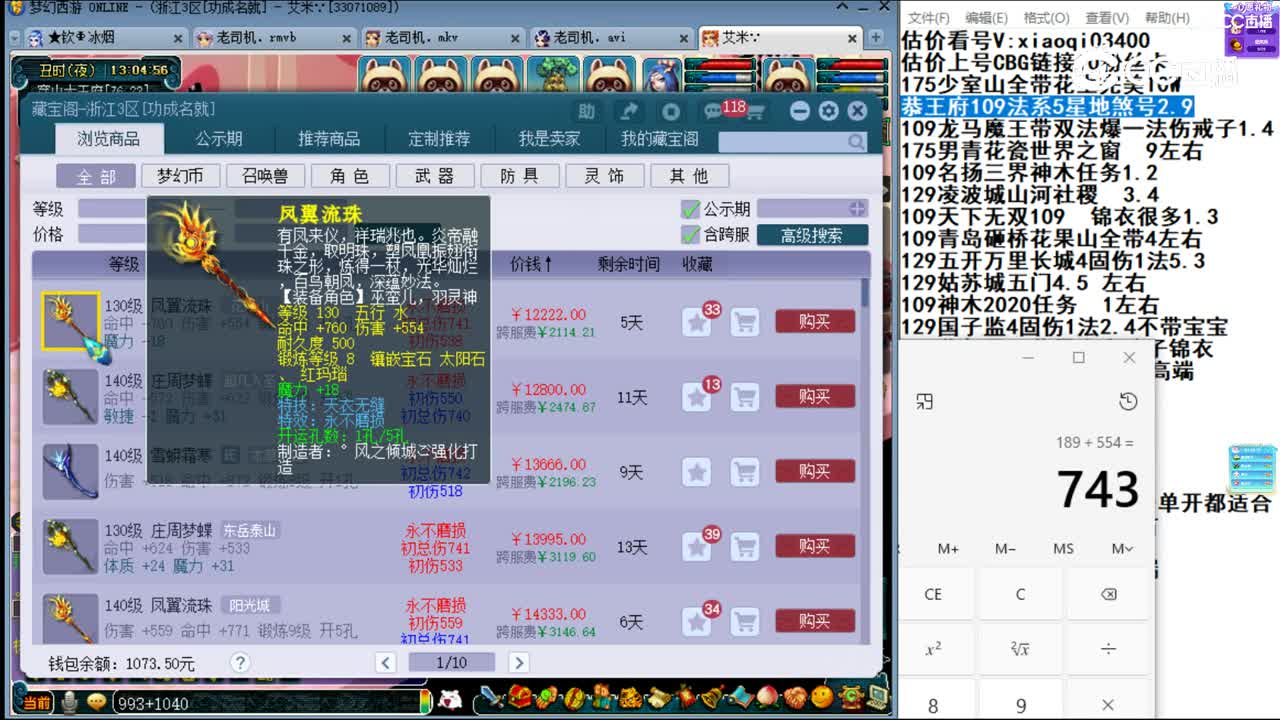Open Notepad 文件(F) menu
Screen dimensions: 1280x720
pyautogui.click(x=929, y=18)
